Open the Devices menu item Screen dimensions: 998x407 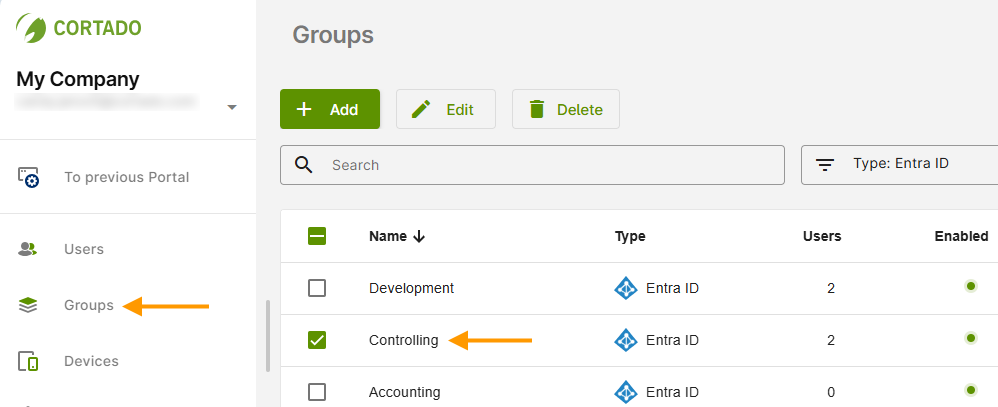91,361
